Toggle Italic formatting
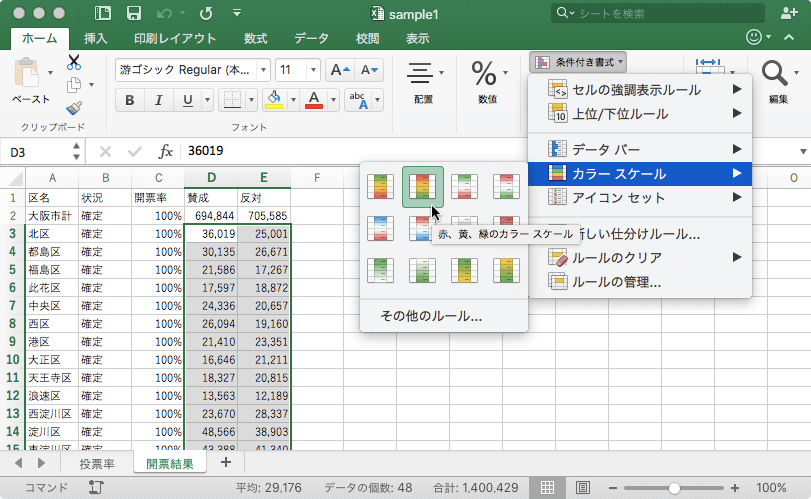The width and height of the screenshot is (811, 499). [x=158, y=100]
